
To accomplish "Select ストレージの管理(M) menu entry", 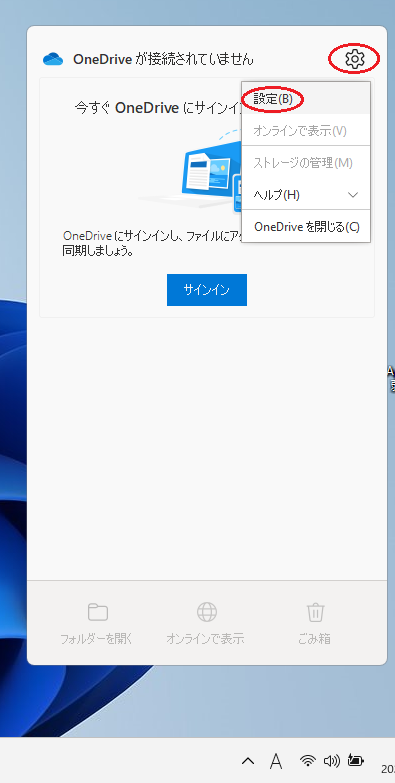I will tap(306, 163).
